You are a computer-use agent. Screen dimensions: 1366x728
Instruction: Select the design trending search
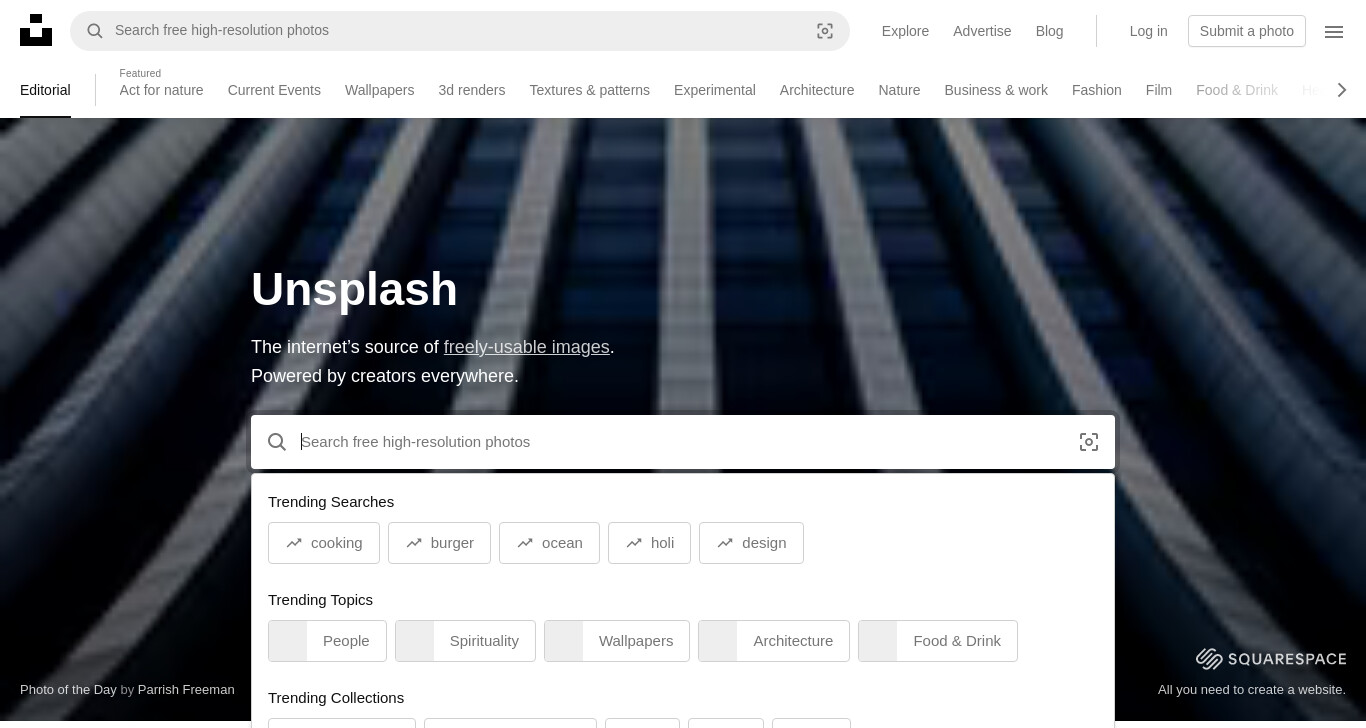tap(751, 543)
